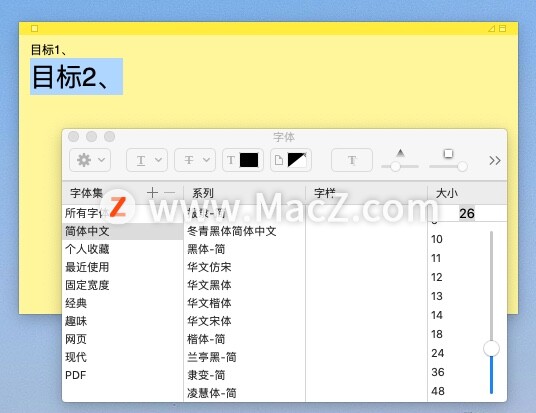Screen dimensions: 536x413
Task: Click the 系列 column header
Action: (x=203, y=193)
